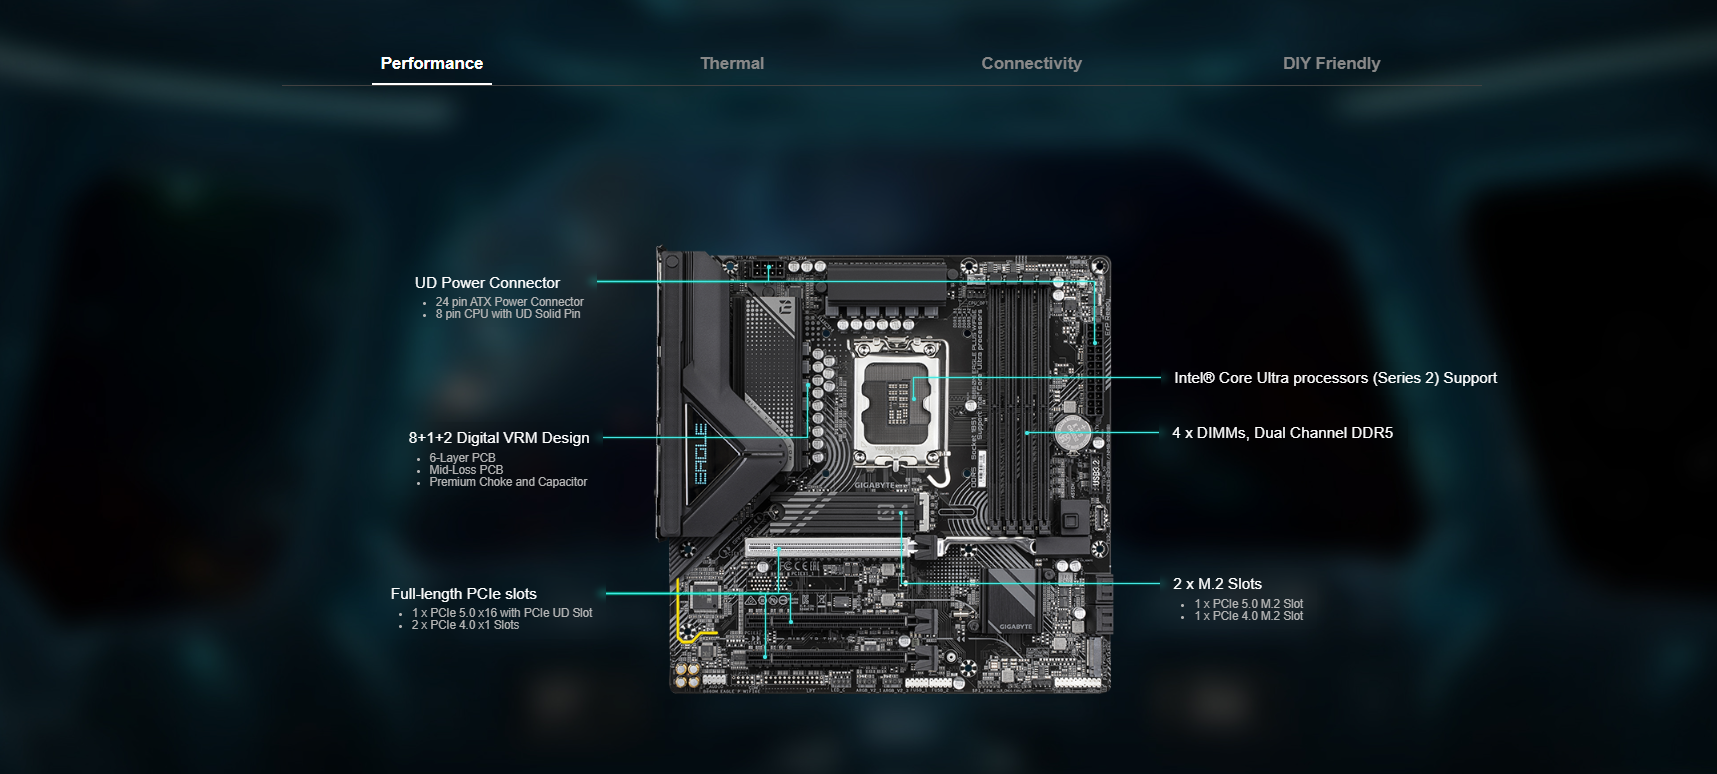Screen dimensions: 1717x774
Task: Click the '6-Layer PCB' bullet
Action: coord(462,458)
